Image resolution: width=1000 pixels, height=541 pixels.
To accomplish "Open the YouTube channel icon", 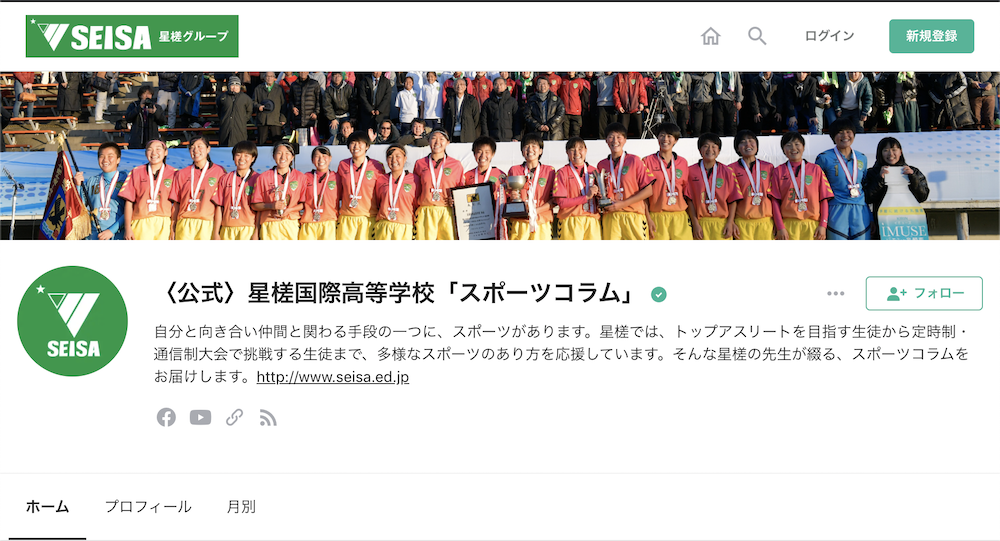I will [x=200, y=417].
